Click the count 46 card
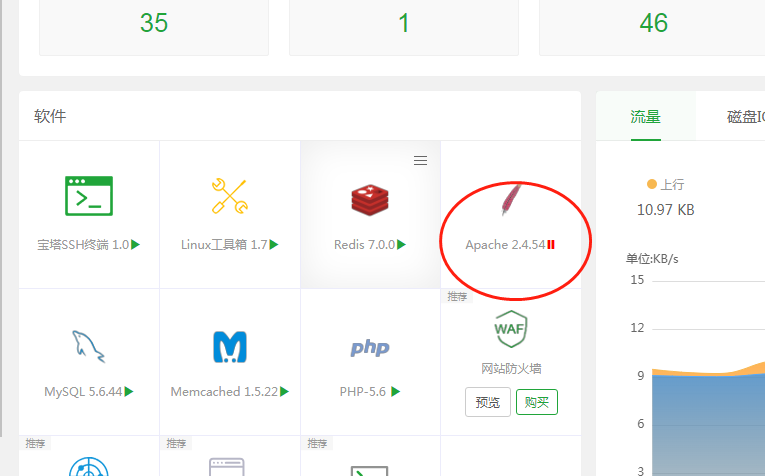The height and width of the screenshot is (476, 765). 652,27
